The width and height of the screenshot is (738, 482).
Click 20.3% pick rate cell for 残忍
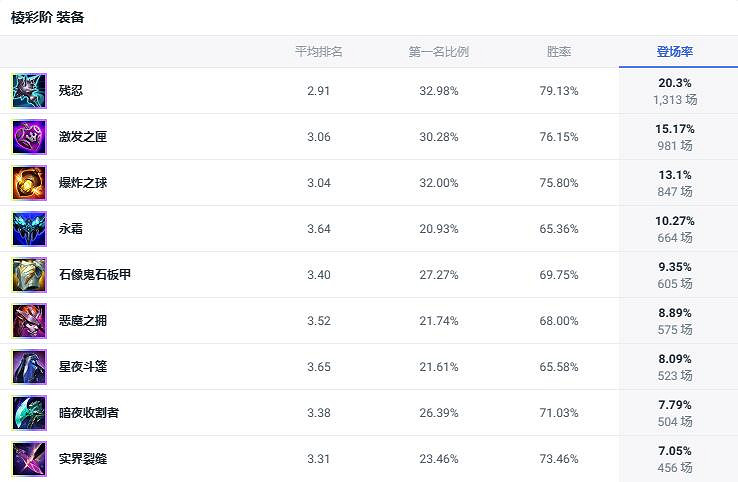[x=675, y=83]
